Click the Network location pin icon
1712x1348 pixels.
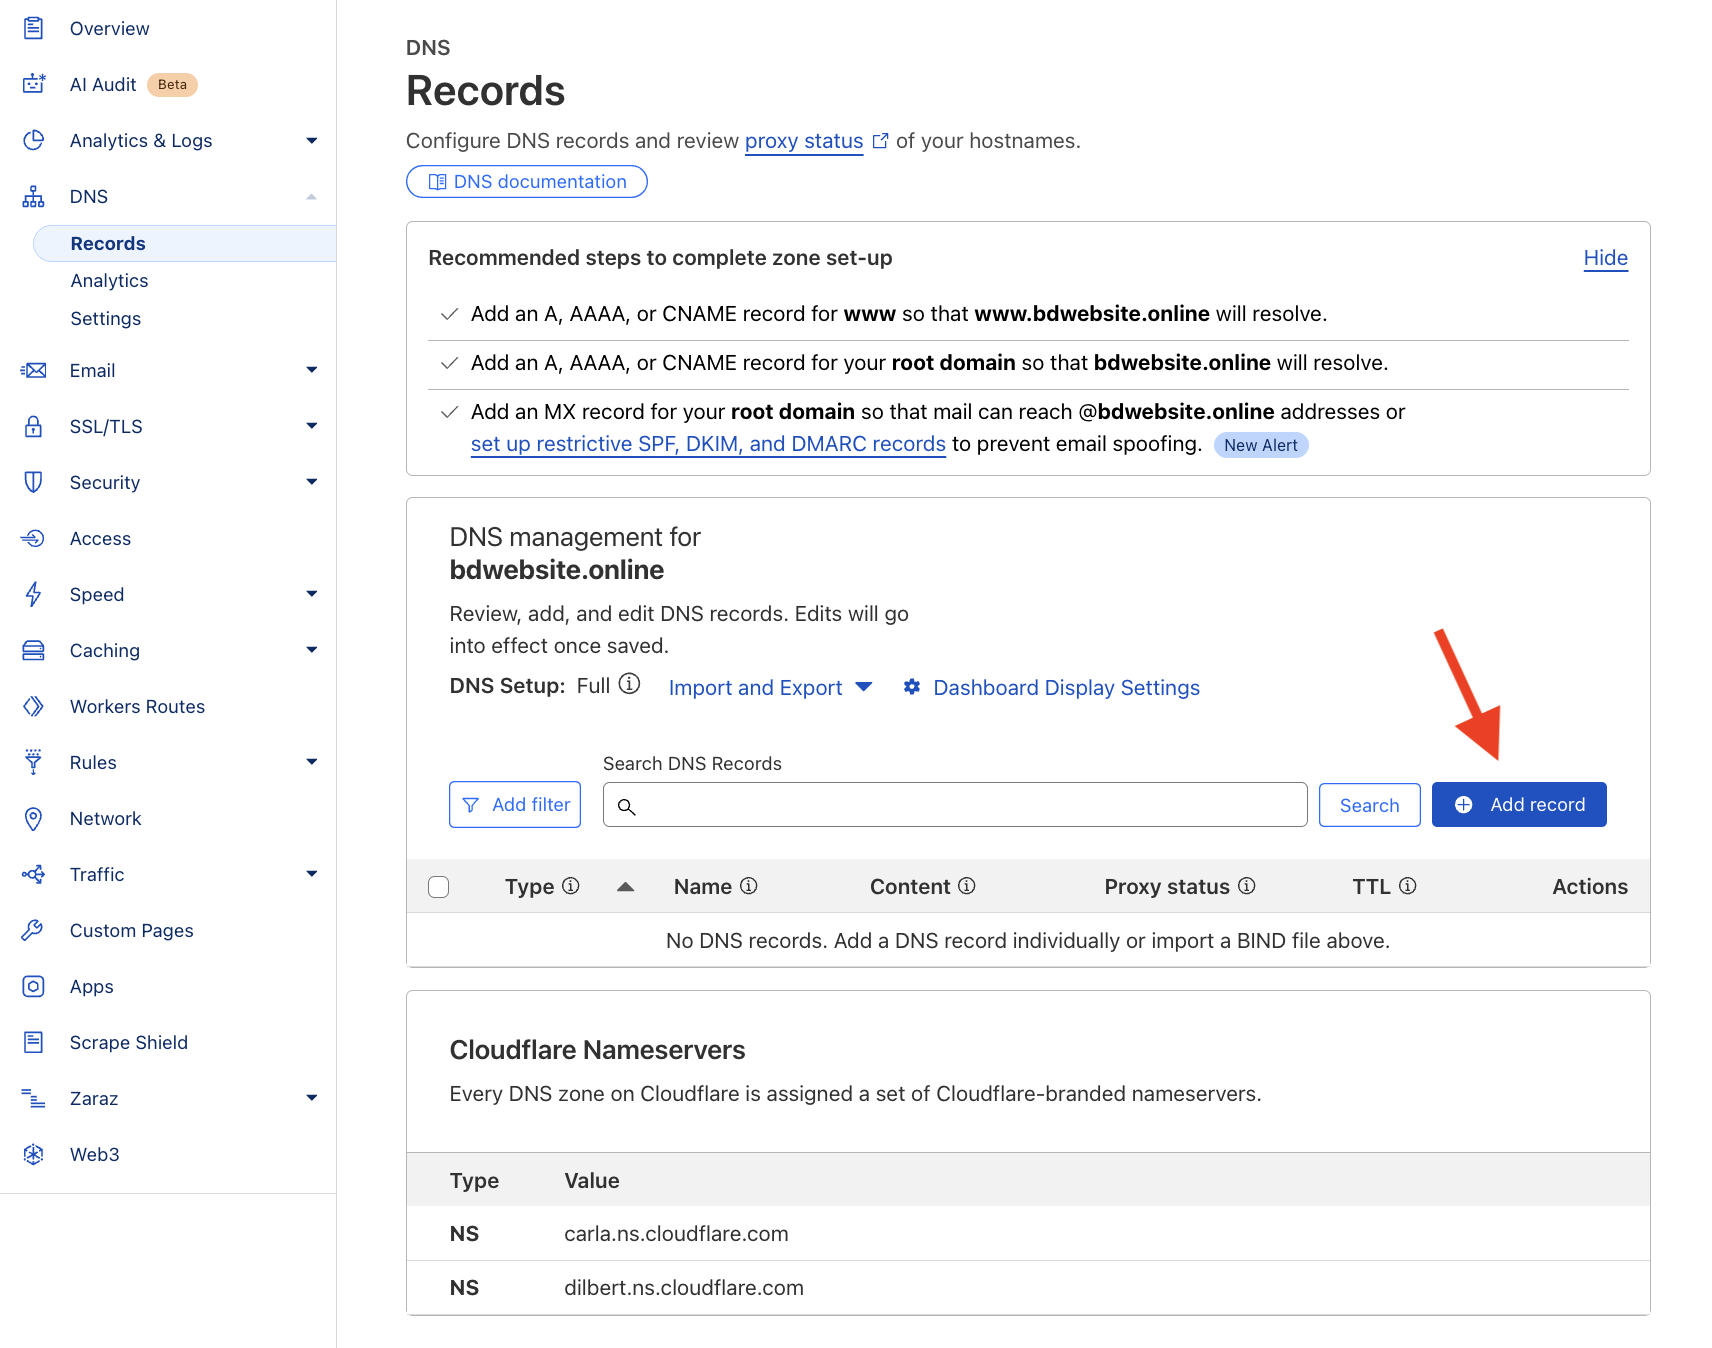(33, 818)
